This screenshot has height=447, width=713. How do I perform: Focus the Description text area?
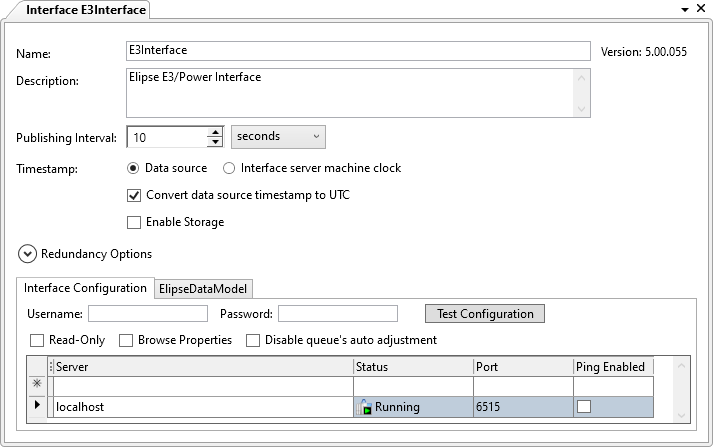(x=350, y=93)
